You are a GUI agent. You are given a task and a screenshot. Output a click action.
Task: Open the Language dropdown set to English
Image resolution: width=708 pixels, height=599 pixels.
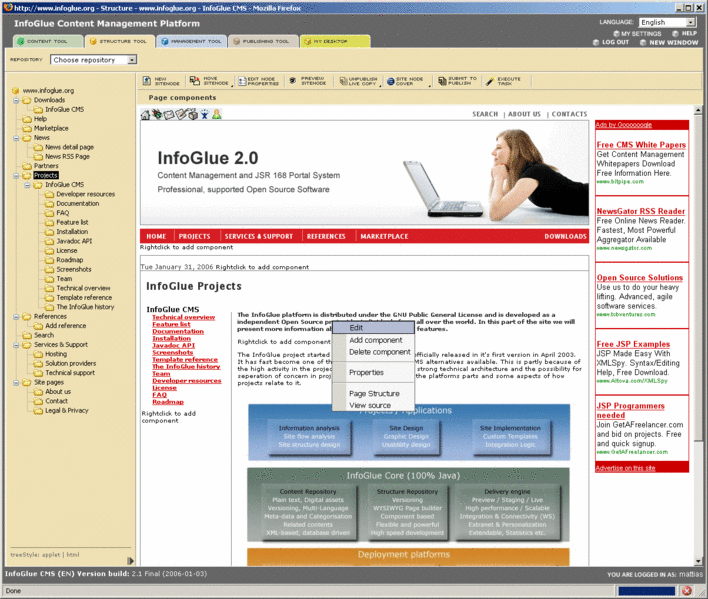[x=667, y=22]
